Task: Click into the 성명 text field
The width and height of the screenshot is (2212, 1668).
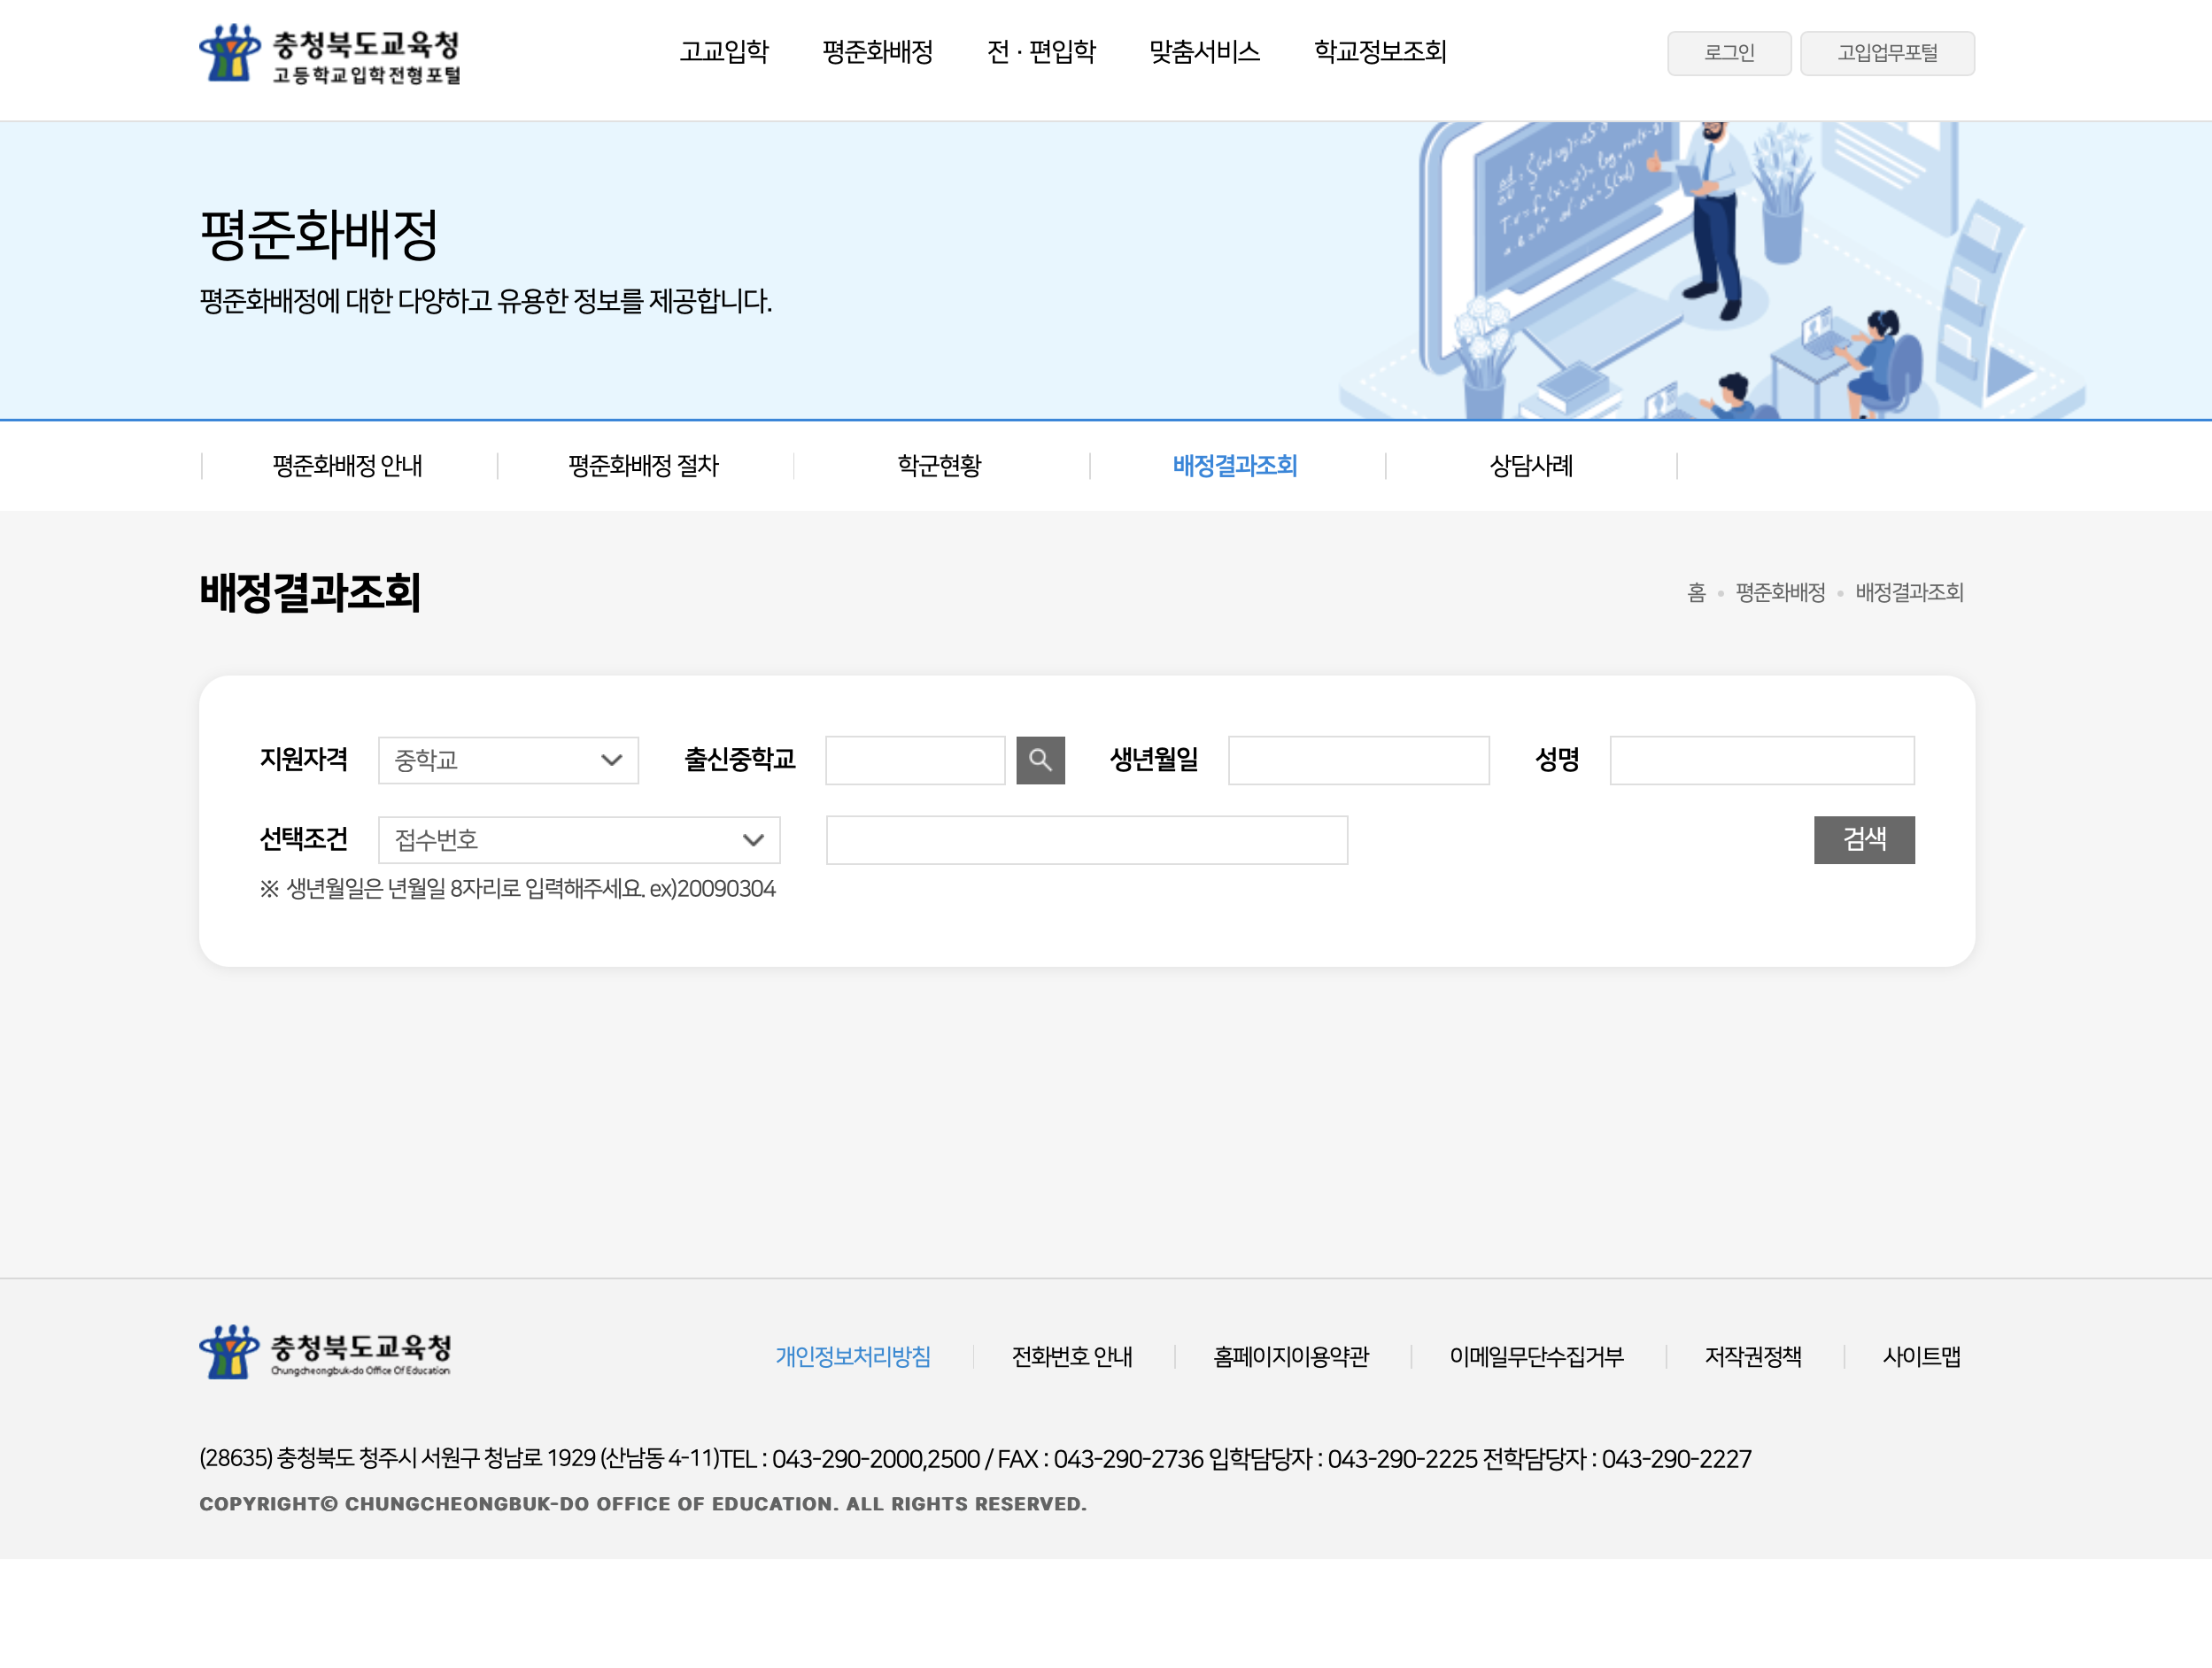Action: point(1761,760)
